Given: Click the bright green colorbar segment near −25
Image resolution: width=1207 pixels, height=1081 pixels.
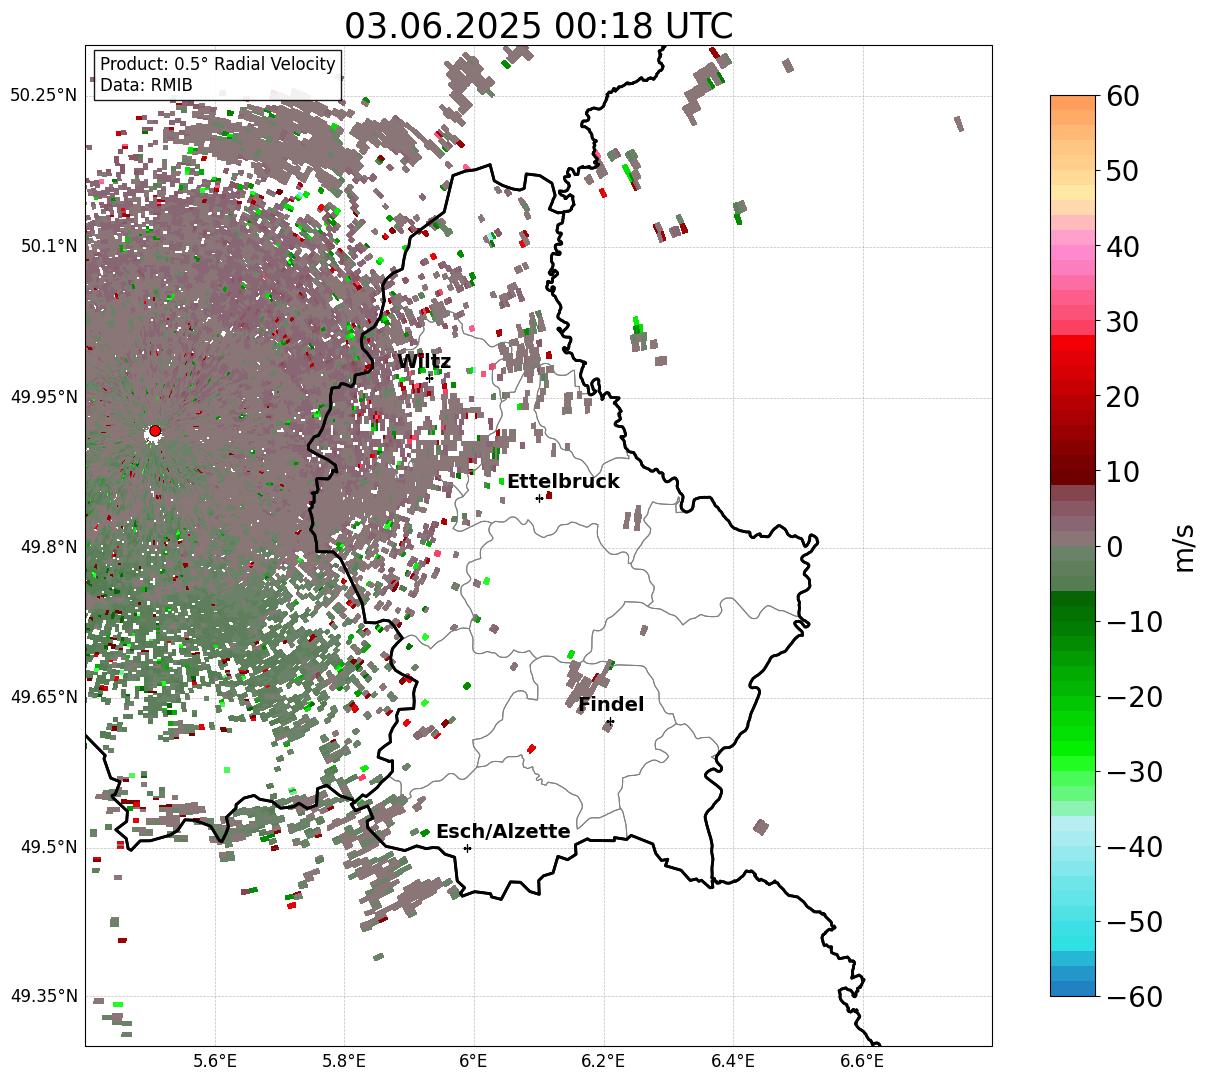Looking at the screenshot, I should (x=1073, y=735).
